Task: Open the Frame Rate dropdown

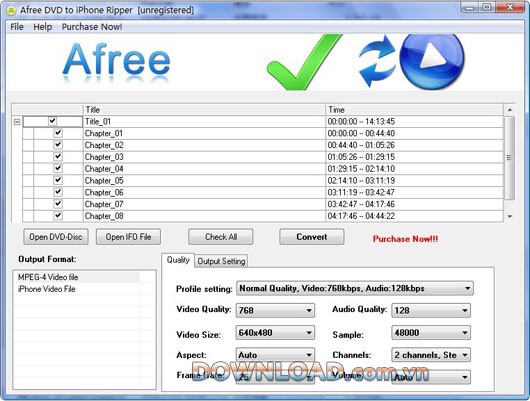Action: point(275,377)
